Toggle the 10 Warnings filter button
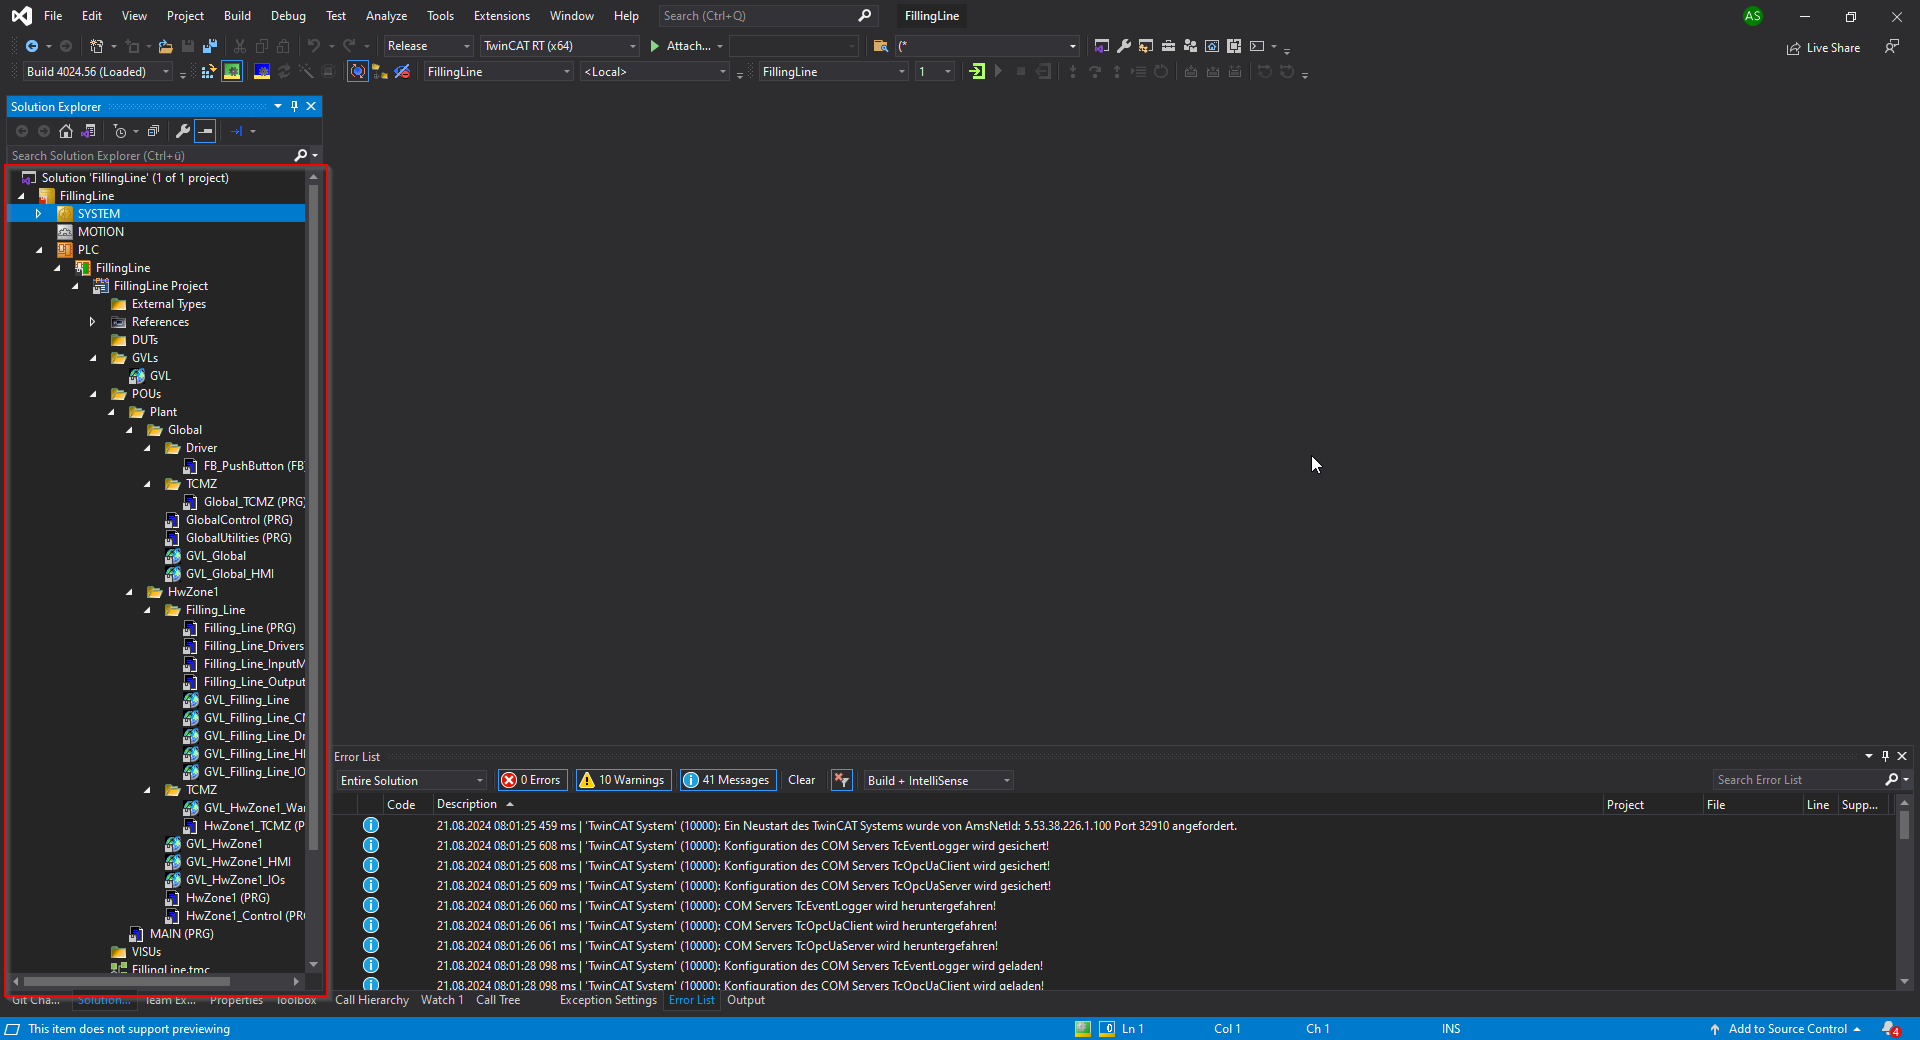Viewport: 1920px width, 1040px height. pos(622,780)
